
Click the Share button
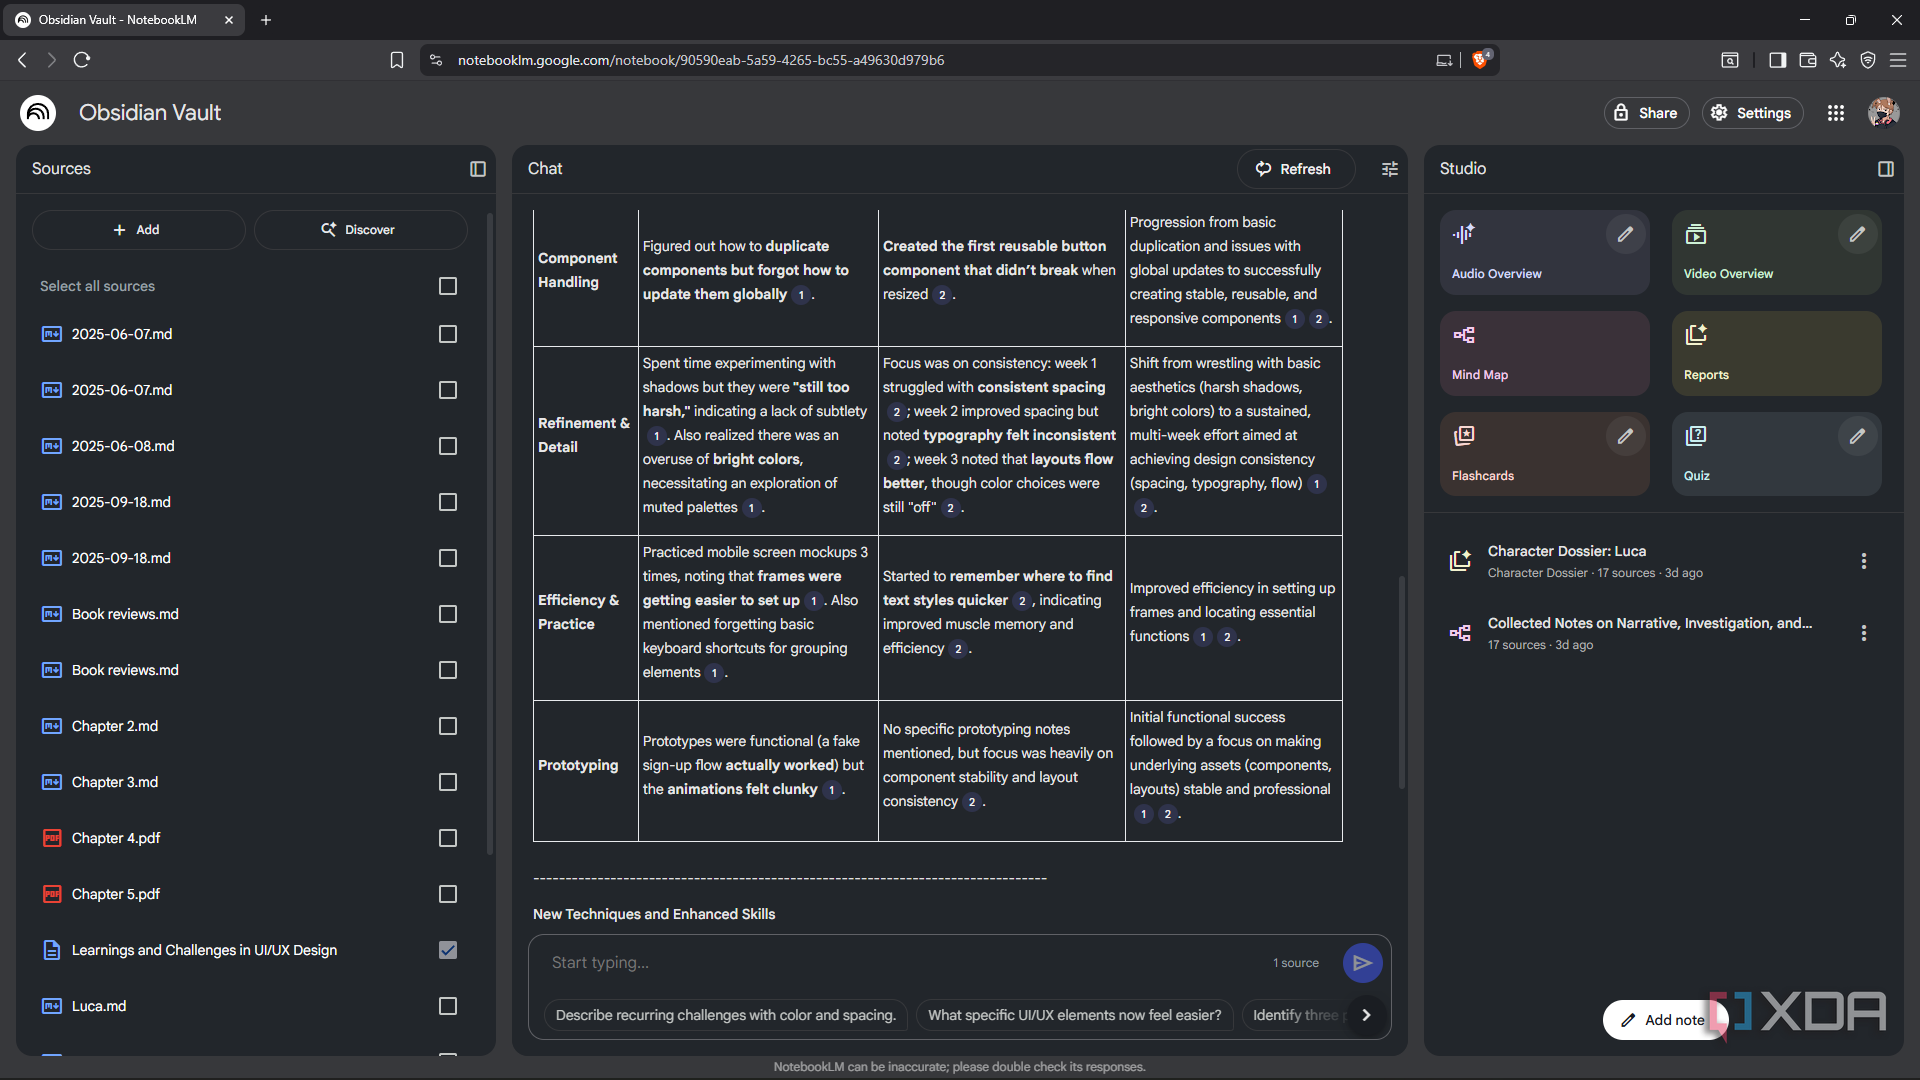tap(1646, 113)
